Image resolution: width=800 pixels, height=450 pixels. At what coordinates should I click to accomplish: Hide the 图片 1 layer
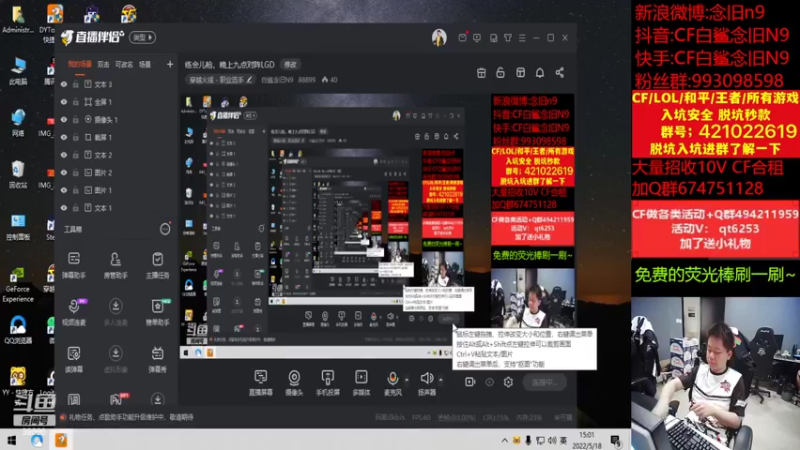coord(64,190)
